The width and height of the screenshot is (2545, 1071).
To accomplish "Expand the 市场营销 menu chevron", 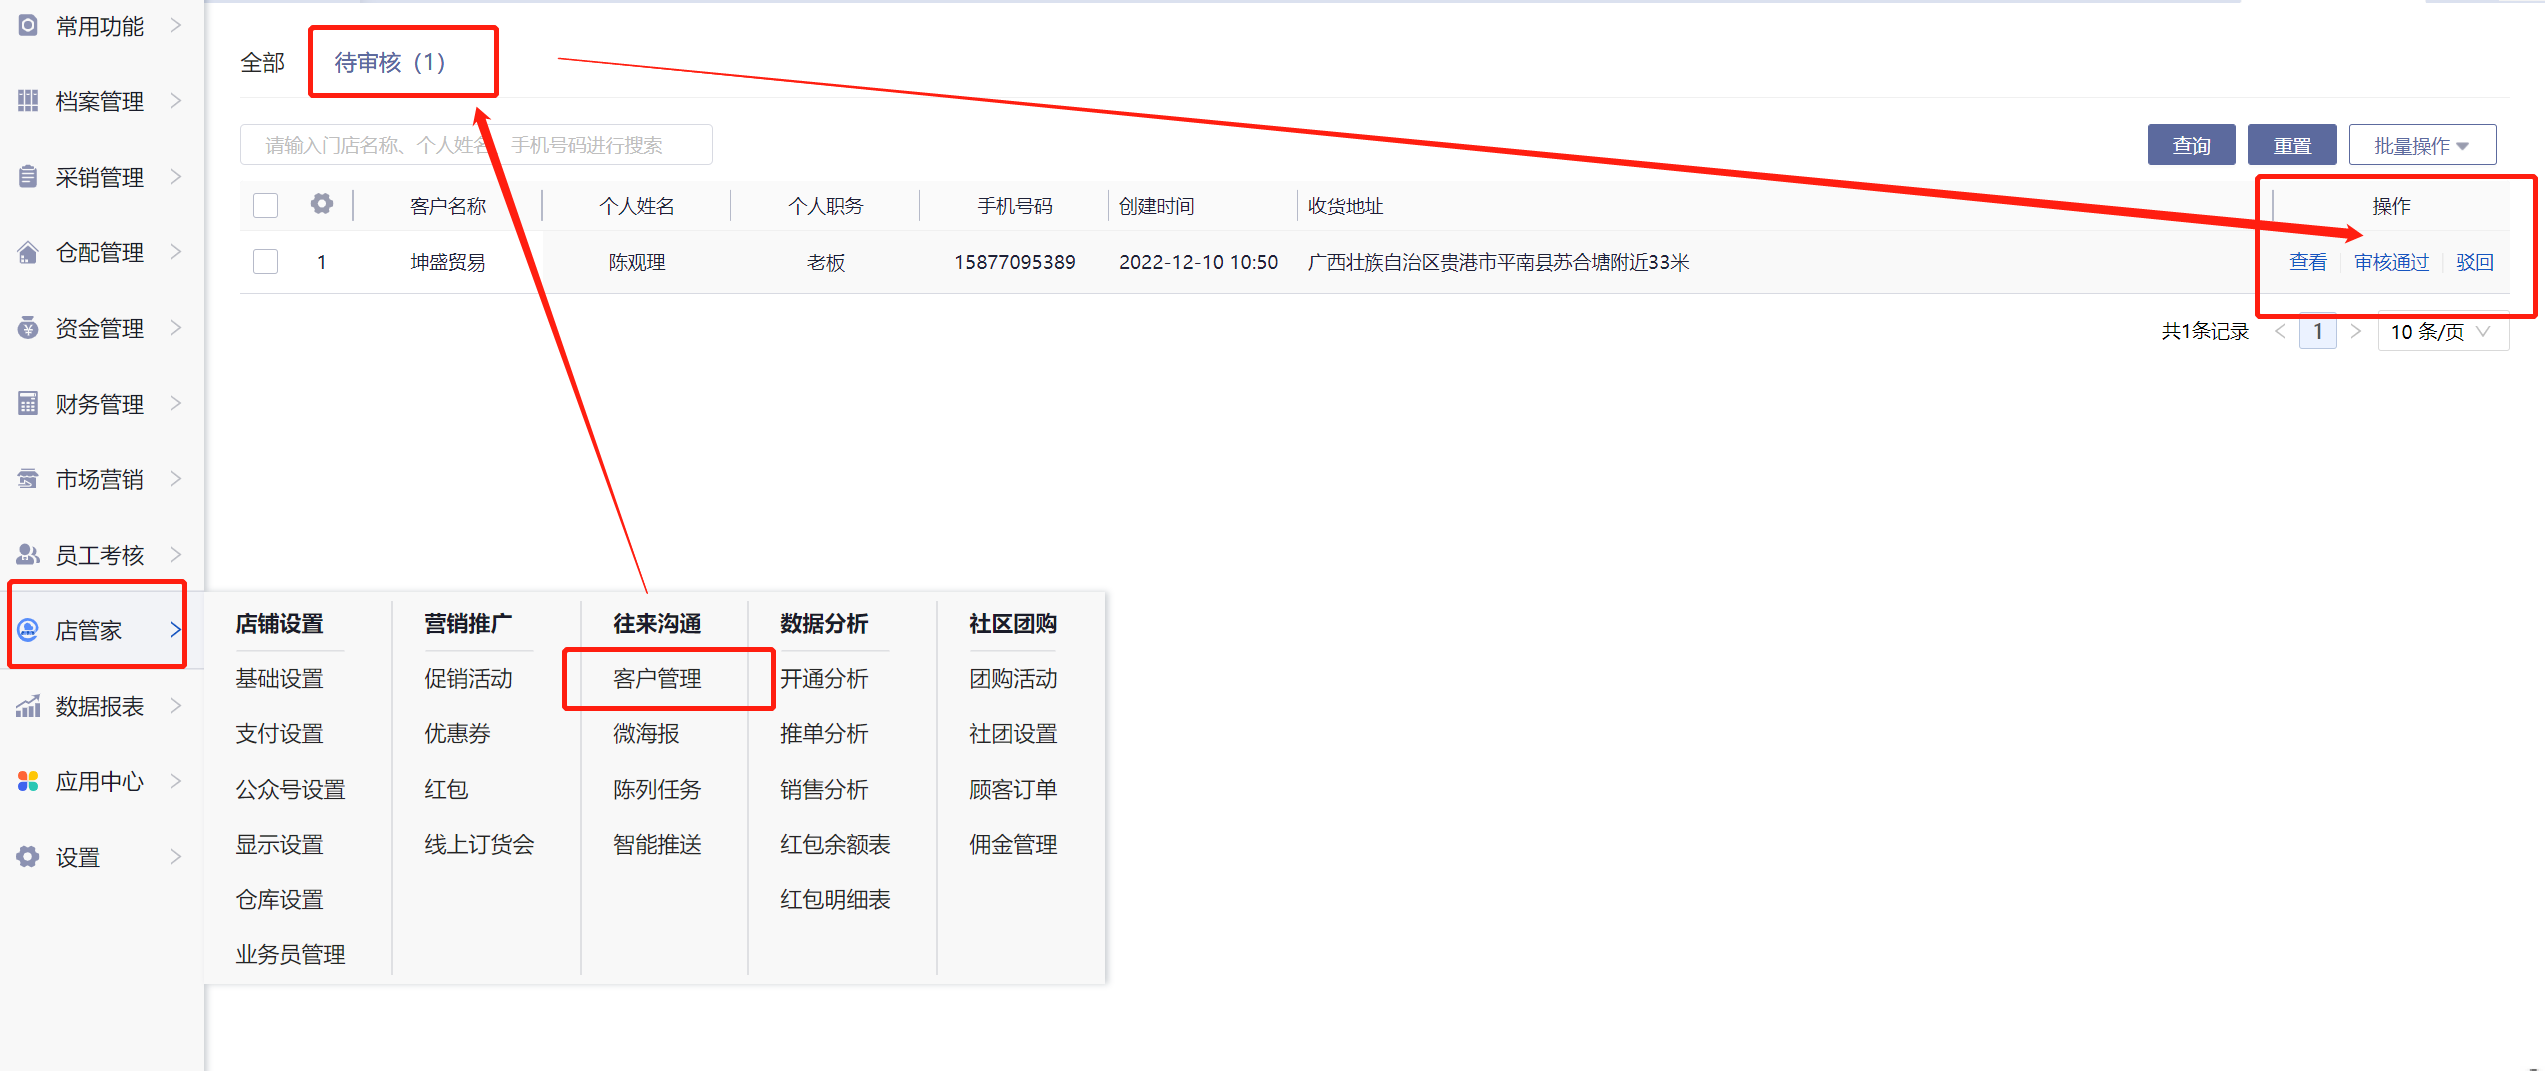I will (x=176, y=479).
